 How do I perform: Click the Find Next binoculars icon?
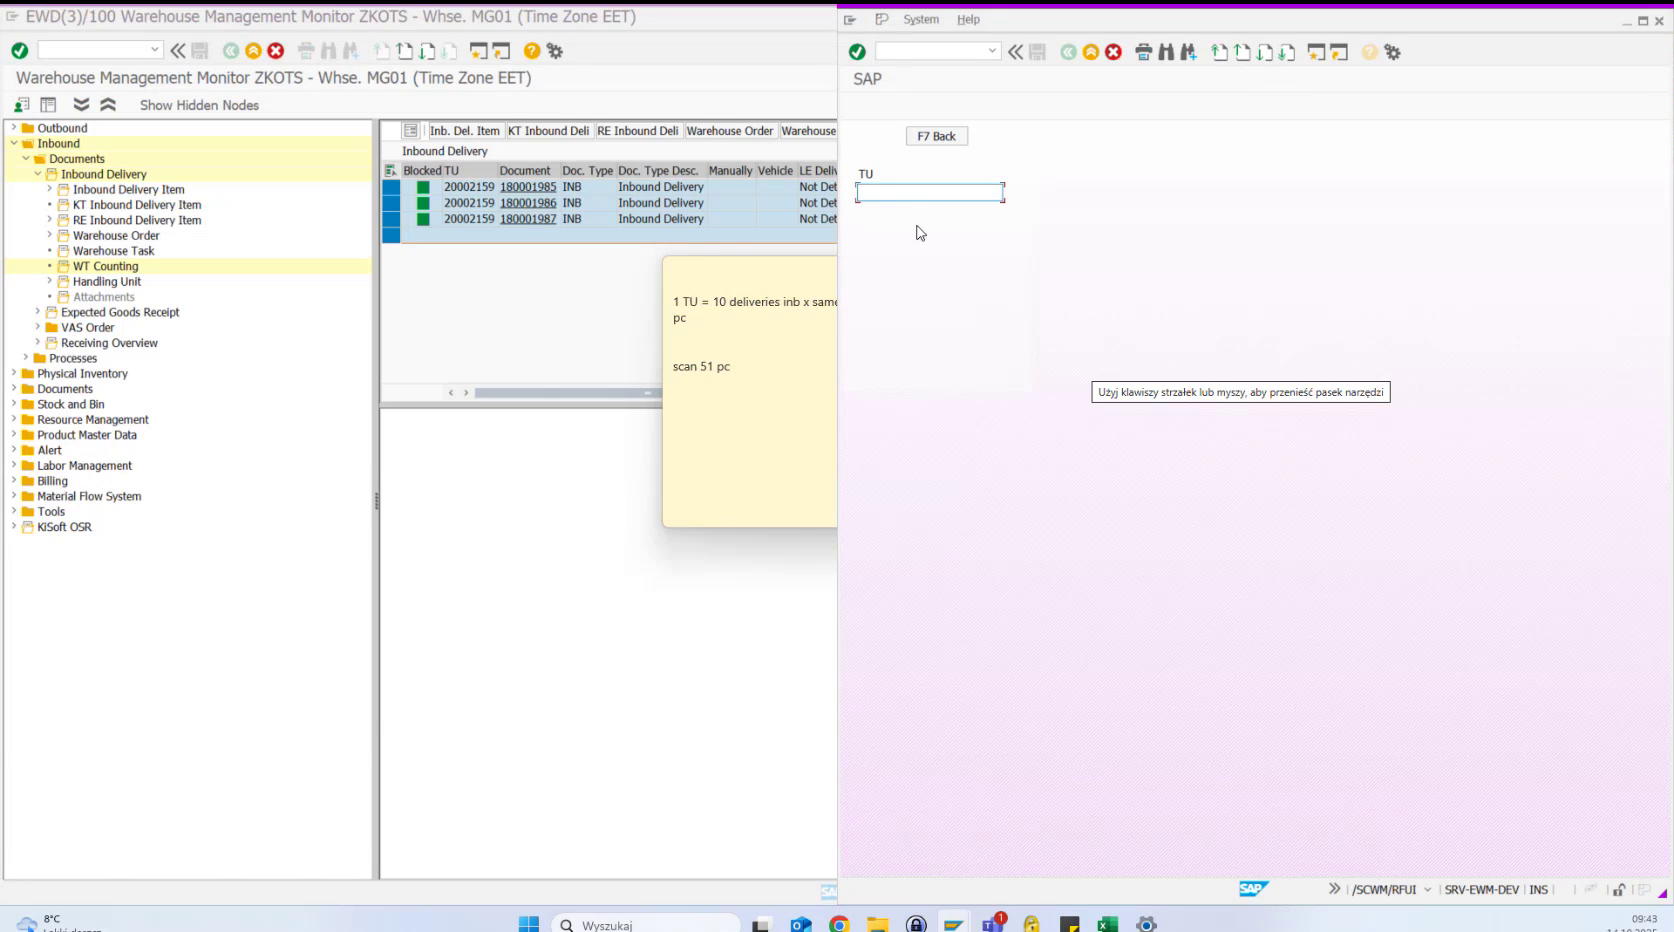point(348,50)
